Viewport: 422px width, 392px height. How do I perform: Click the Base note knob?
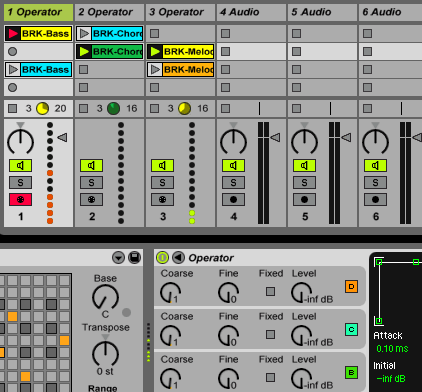[105, 297]
